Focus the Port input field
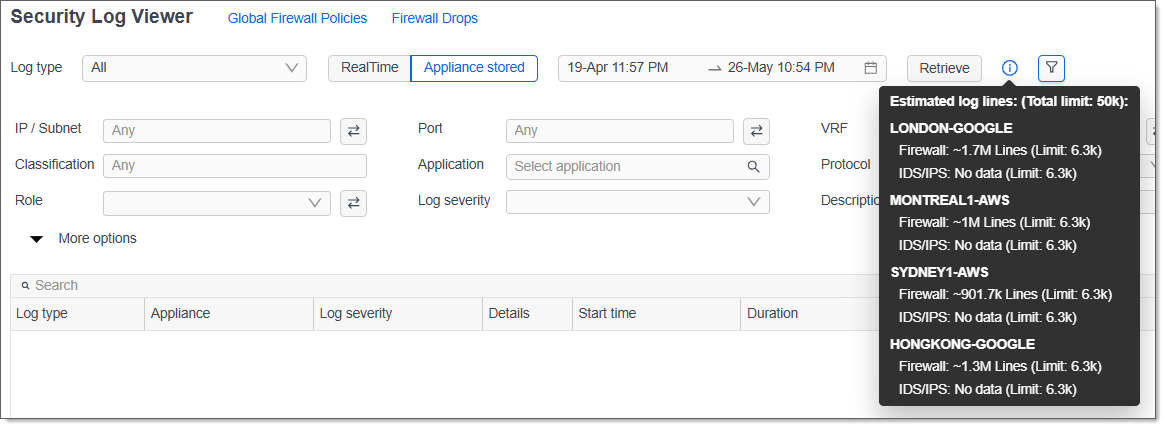This screenshot has height=428, width=1165. [x=620, y=131]
